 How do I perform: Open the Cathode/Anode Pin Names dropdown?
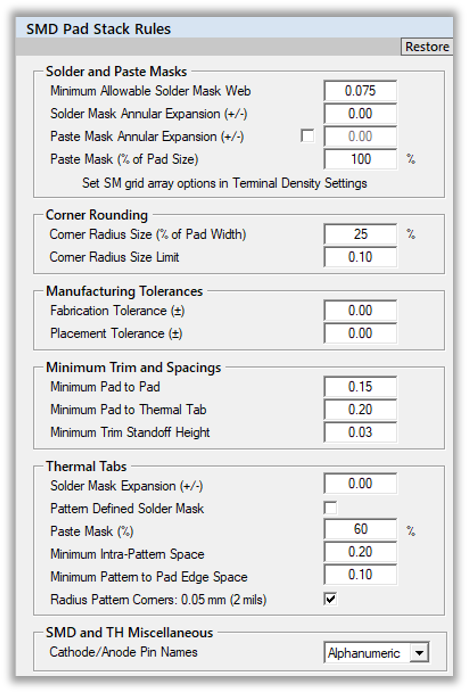pos(419,652)
